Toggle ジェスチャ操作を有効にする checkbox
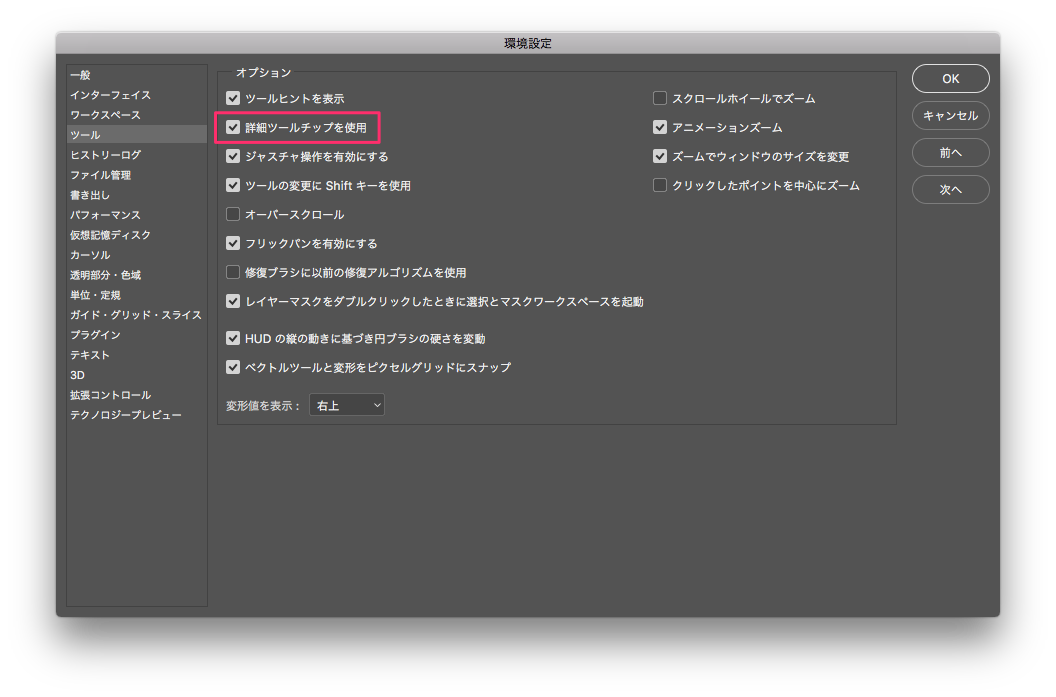 233,156
